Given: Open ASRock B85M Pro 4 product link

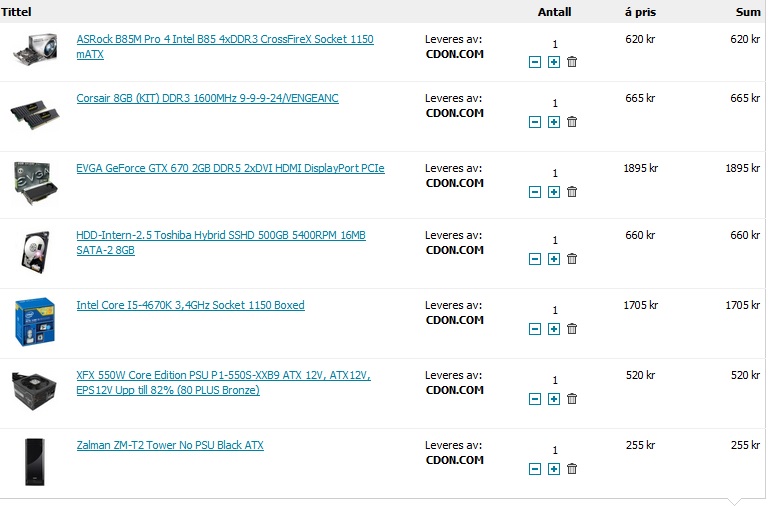Looking at the screenshot, I should (x=225, y=46).
